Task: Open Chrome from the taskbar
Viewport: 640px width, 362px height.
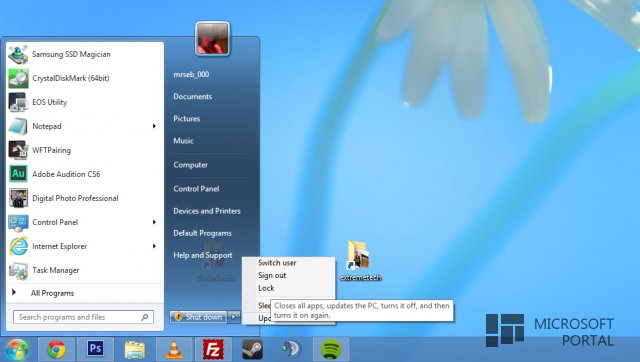Action: [x=56, y=349]
